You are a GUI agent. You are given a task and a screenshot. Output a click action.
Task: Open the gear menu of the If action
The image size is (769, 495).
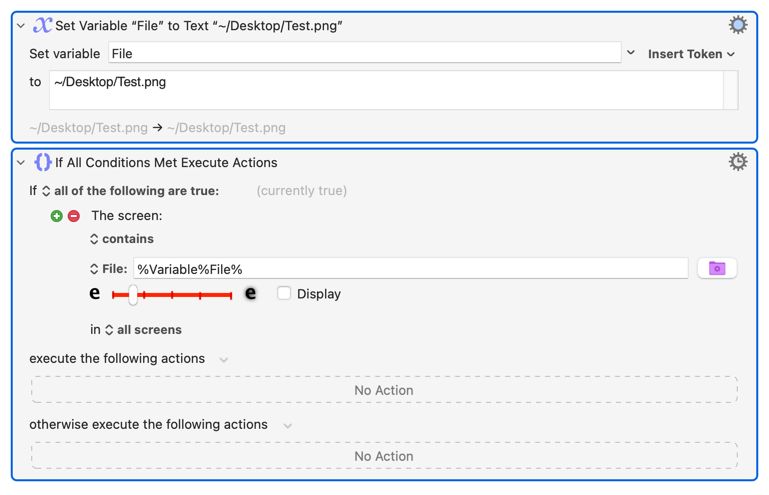(x=737, y=162)
